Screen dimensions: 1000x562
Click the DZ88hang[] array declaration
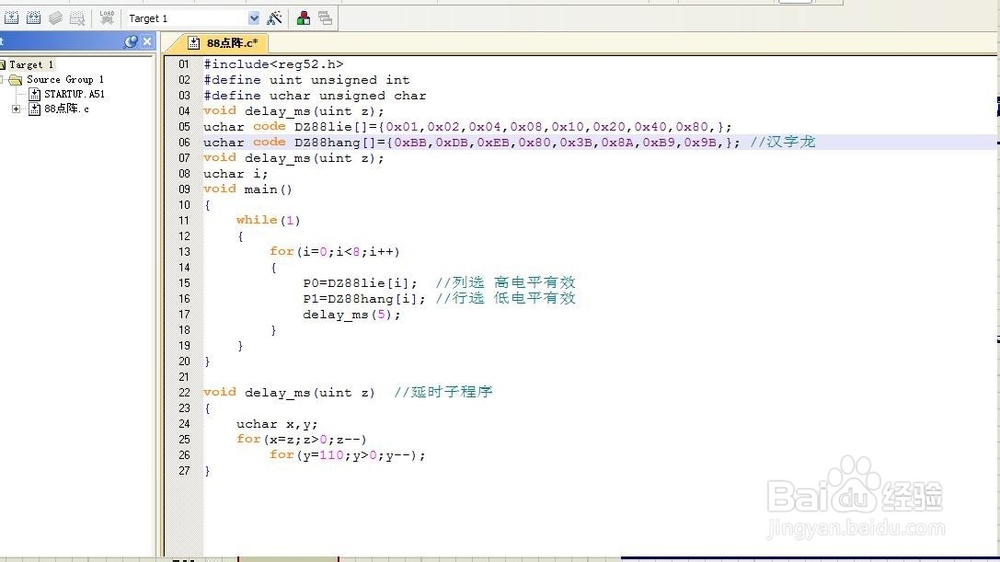(472, 142)
